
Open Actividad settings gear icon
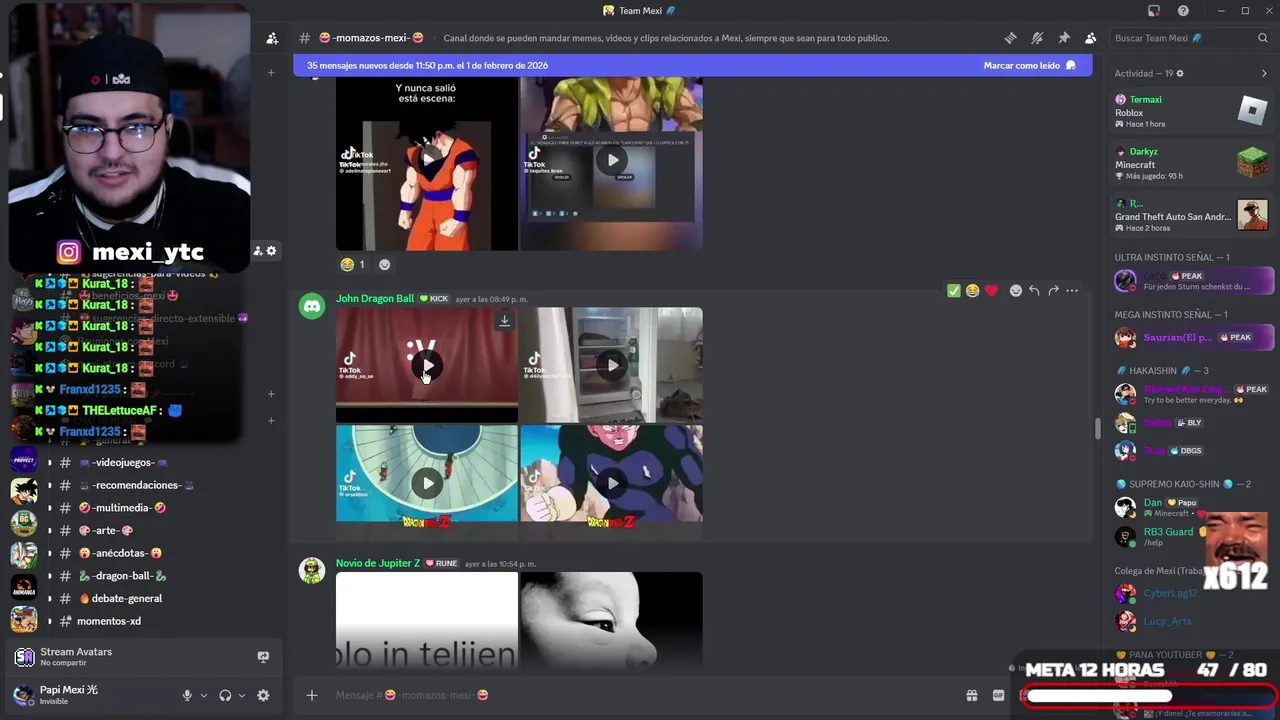pyautogui.click(x=1180, y=73)
